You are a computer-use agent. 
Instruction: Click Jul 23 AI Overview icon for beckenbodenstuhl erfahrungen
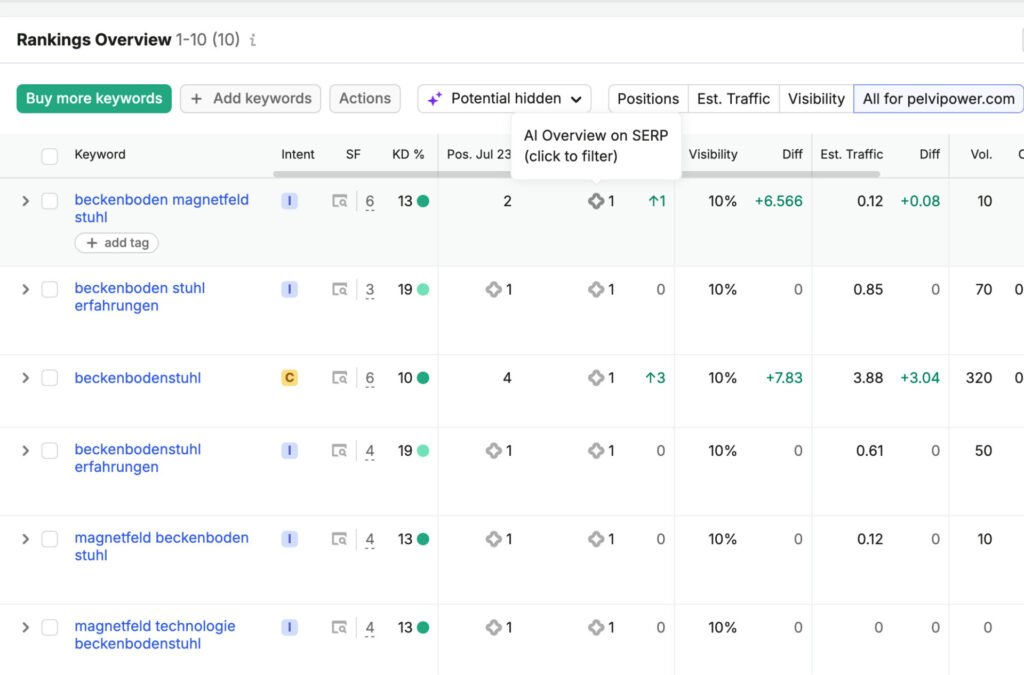point(494,450)
